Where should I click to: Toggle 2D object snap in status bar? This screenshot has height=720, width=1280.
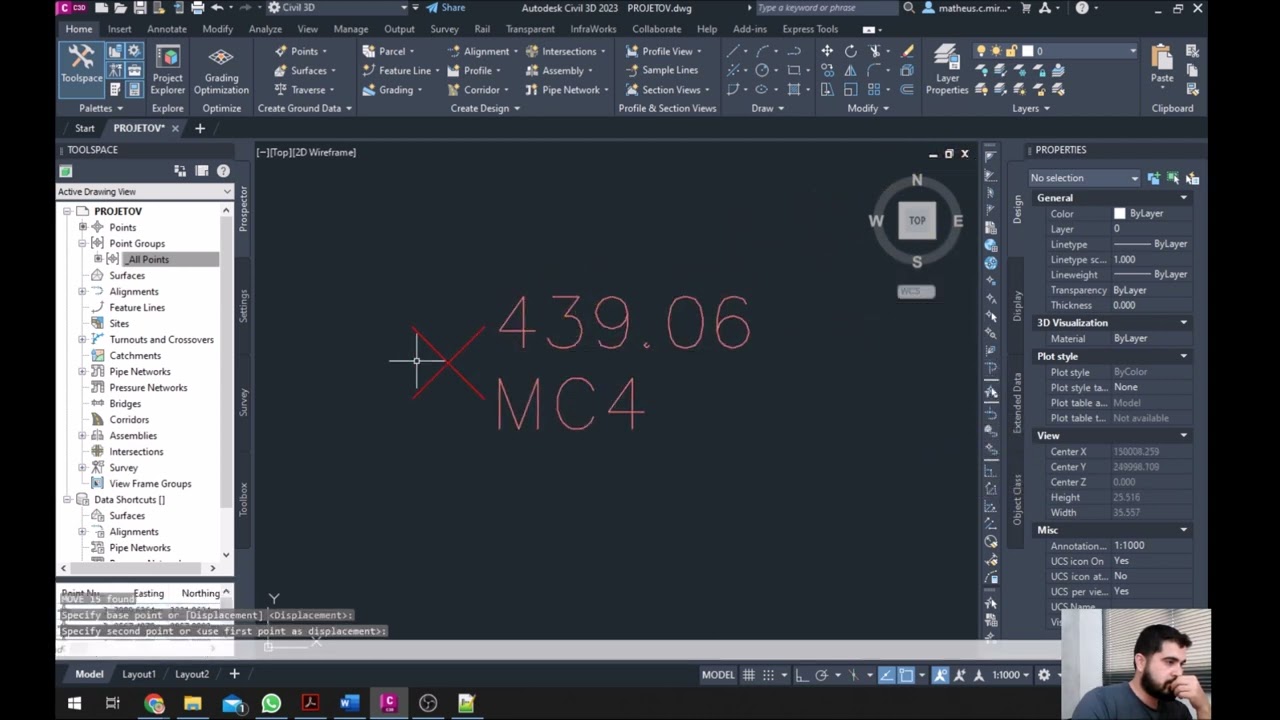906,675
